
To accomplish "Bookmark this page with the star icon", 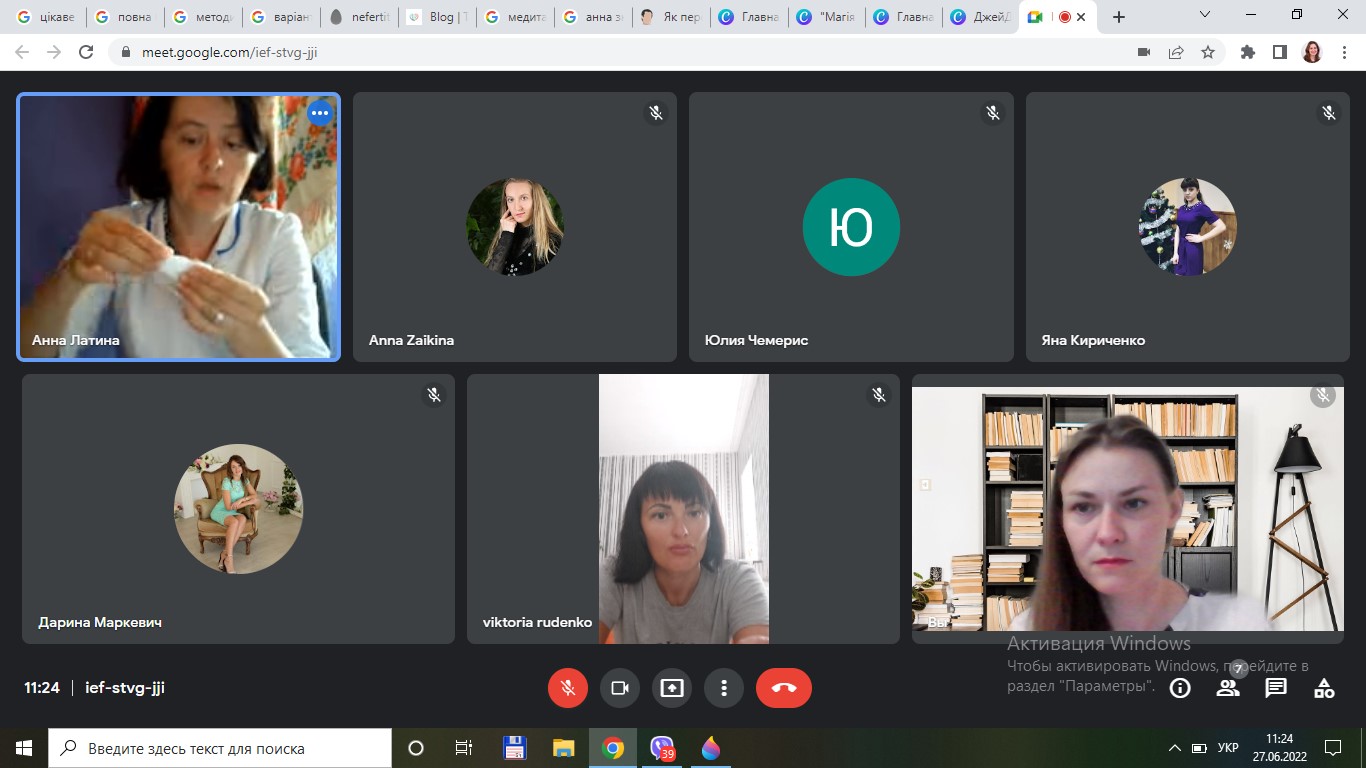I will point(1208,52).
